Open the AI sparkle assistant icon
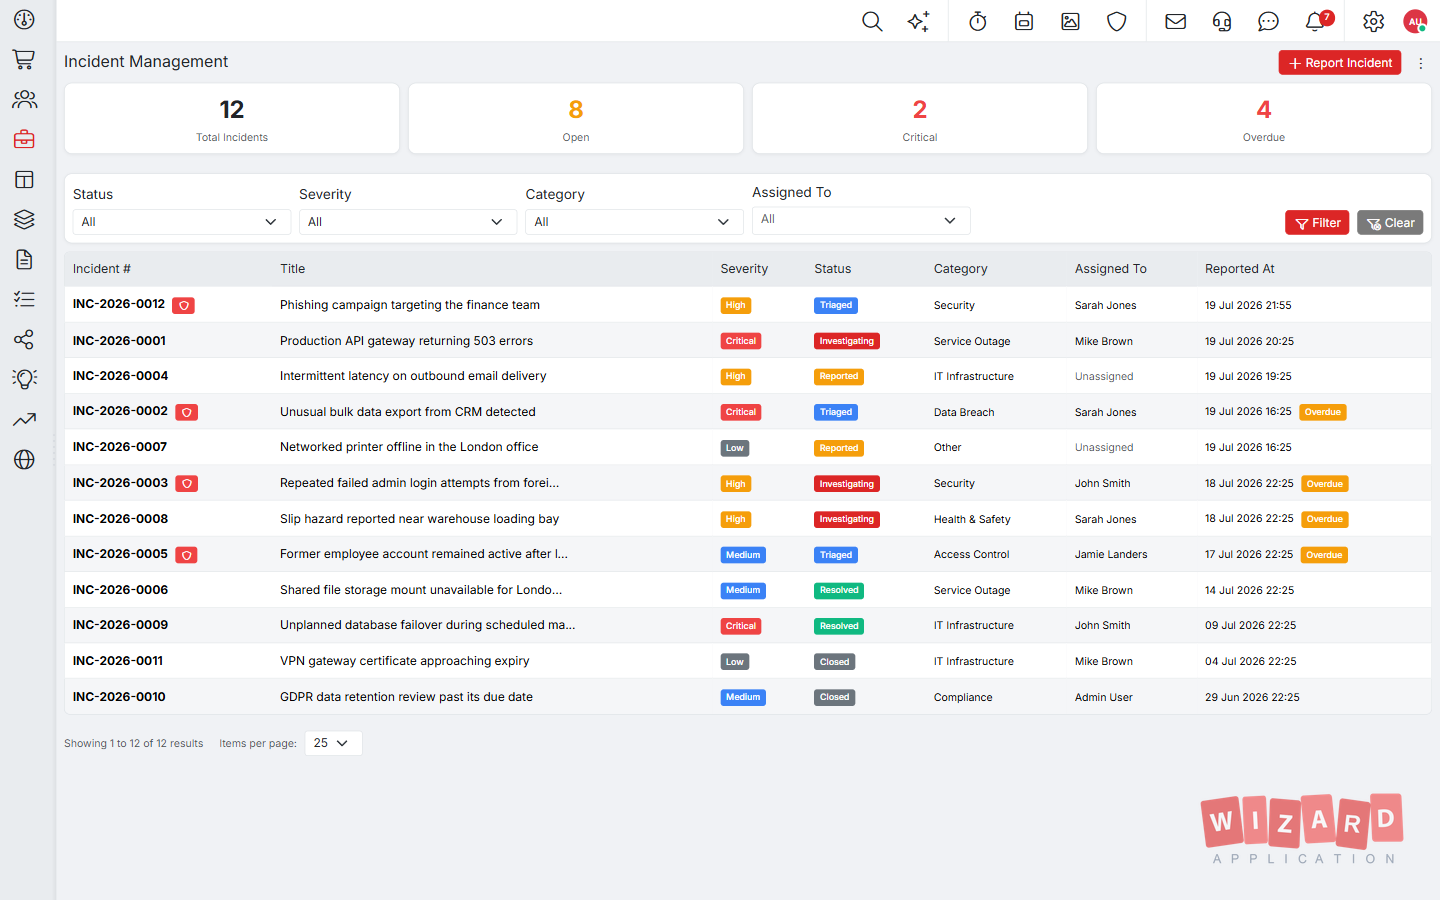Image resolution: width=1440 pixels, height=900 pixels. point(918,21)
